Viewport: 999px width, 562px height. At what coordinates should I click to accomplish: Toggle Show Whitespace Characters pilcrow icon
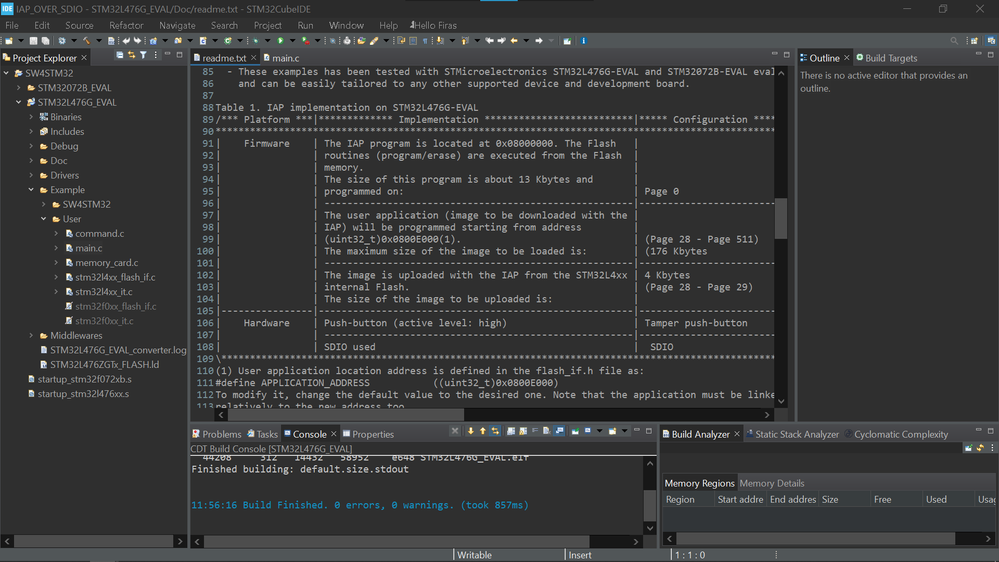pos(425,41)
